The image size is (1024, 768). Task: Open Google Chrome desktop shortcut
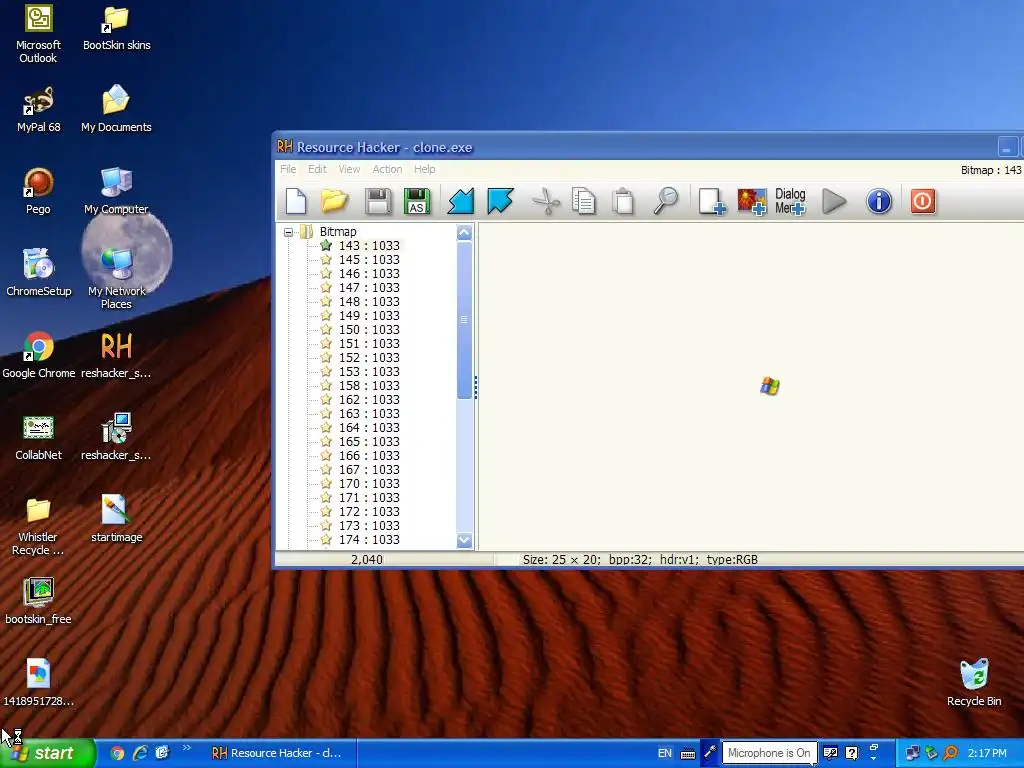coord(39,355)
